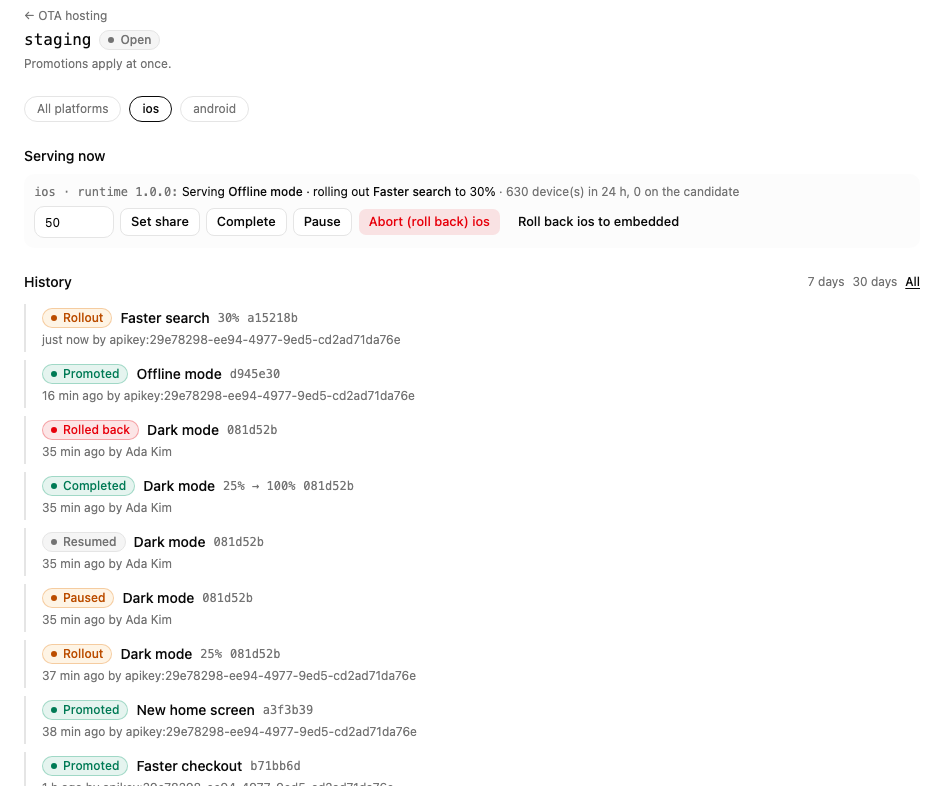Go back to OTA hosting
Viewport: 944px width, 786px height.
66,16
